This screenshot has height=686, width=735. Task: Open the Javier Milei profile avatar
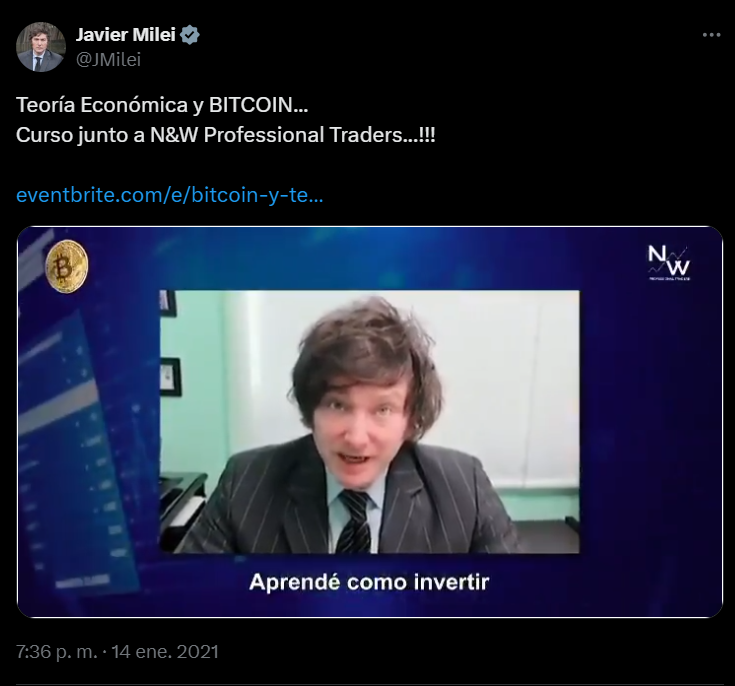coord(41,47)
